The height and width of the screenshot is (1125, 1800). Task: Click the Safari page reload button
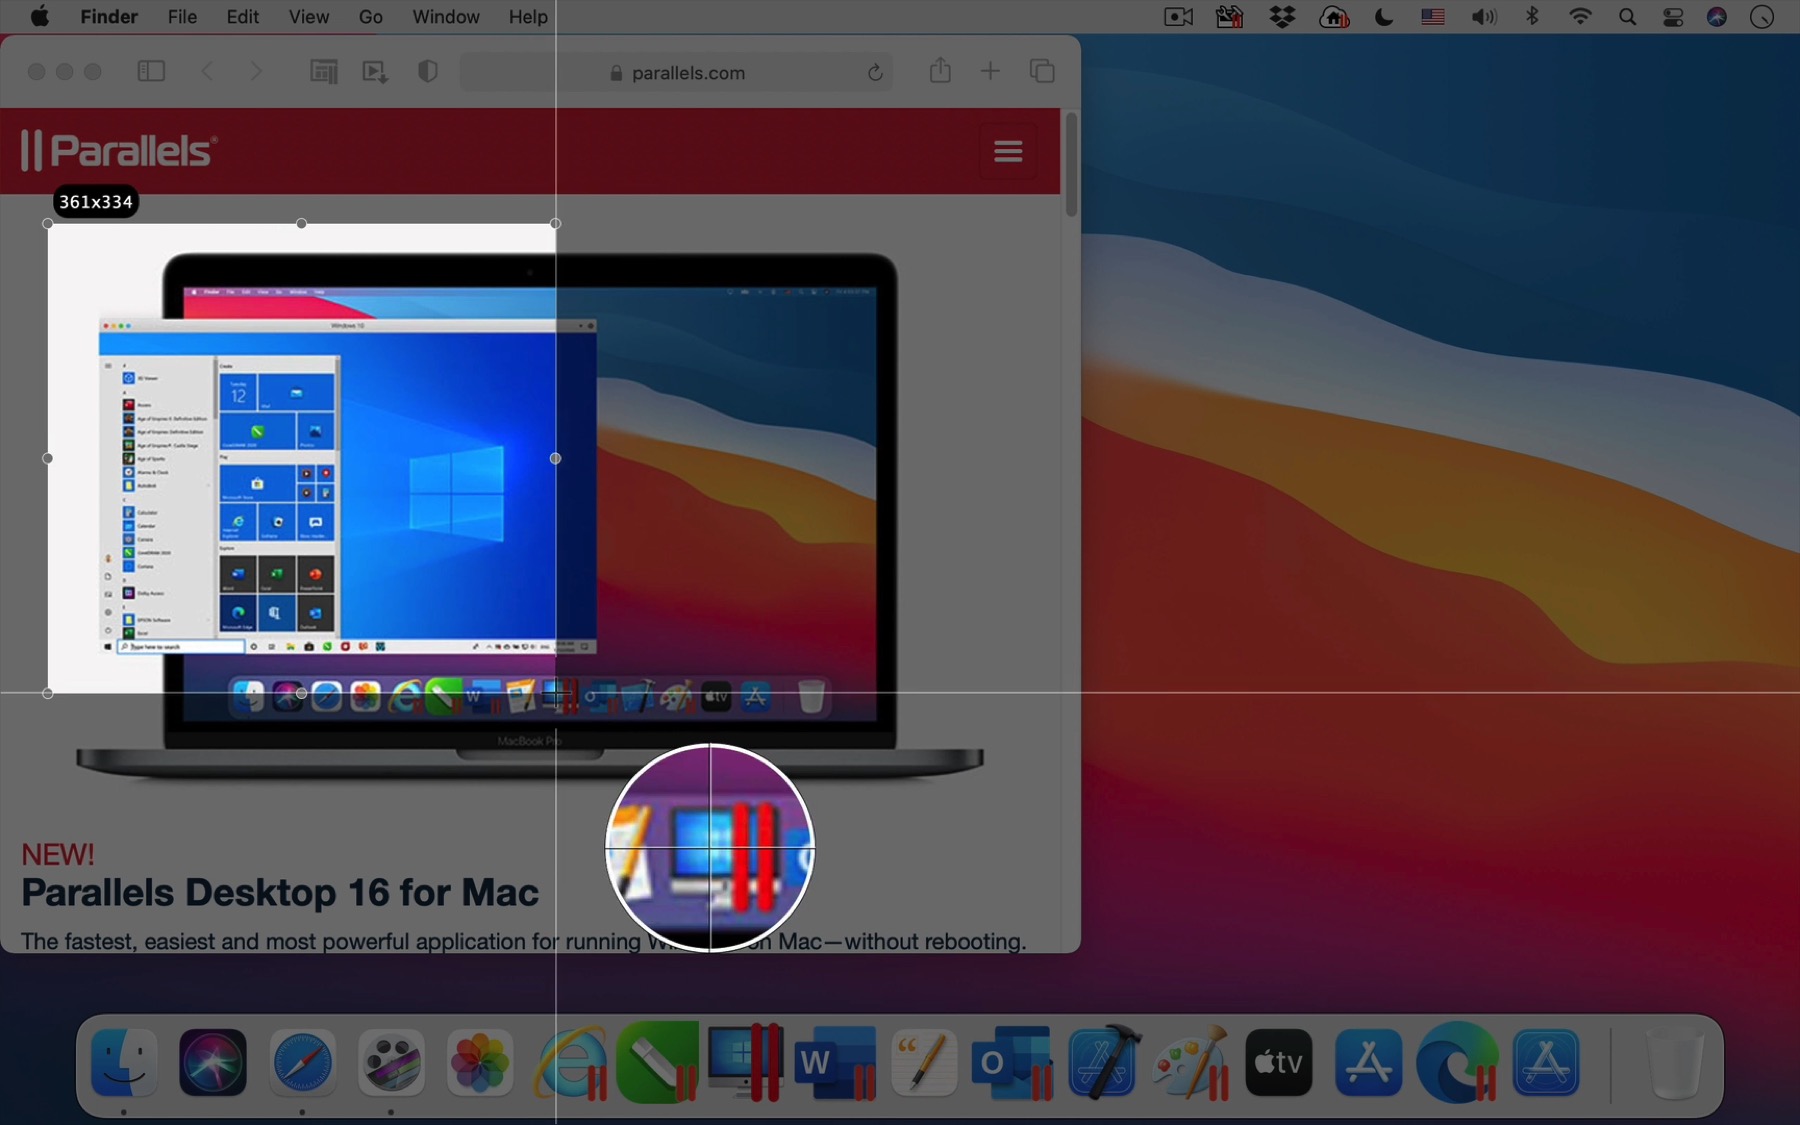874,72
